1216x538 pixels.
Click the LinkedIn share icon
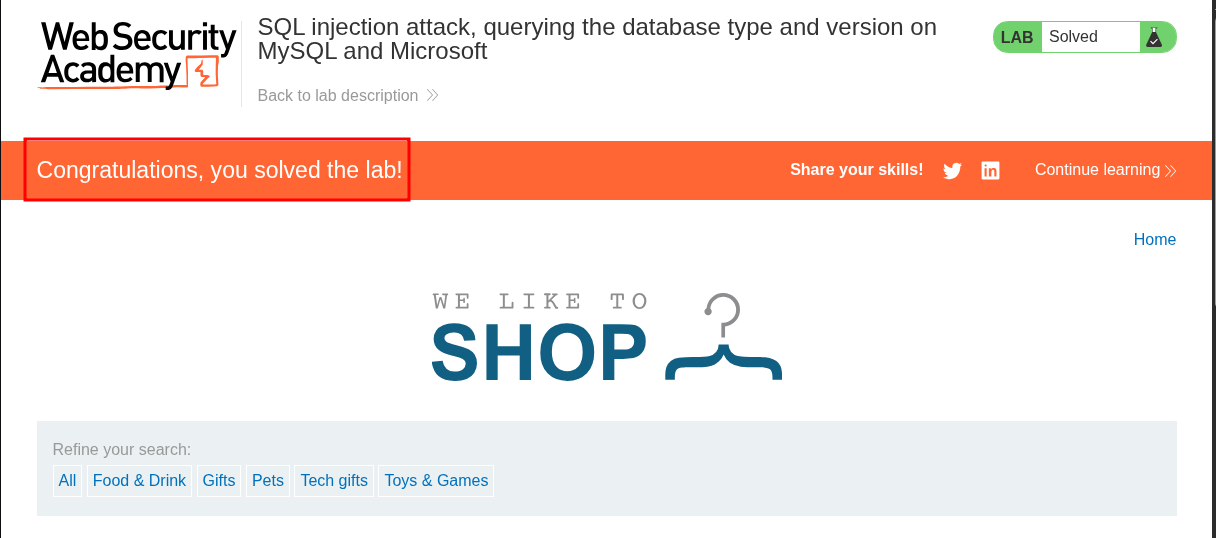pyautogui.click(x=990, y=171)
